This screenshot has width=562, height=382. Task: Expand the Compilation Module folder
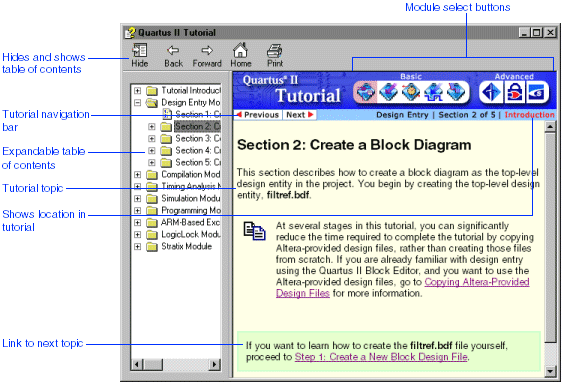[x=138, y=175]
